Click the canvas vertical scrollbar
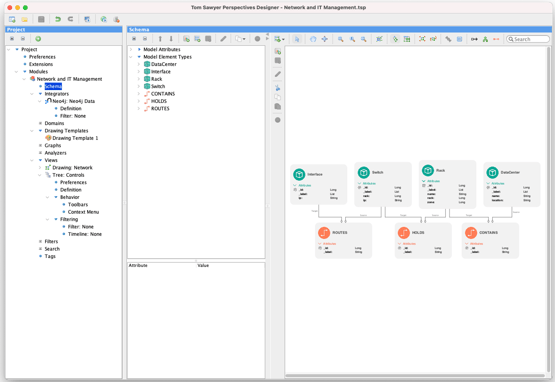The height and width of the screenshot is (382, 555). pyautogui.click(x=548, y=210)
